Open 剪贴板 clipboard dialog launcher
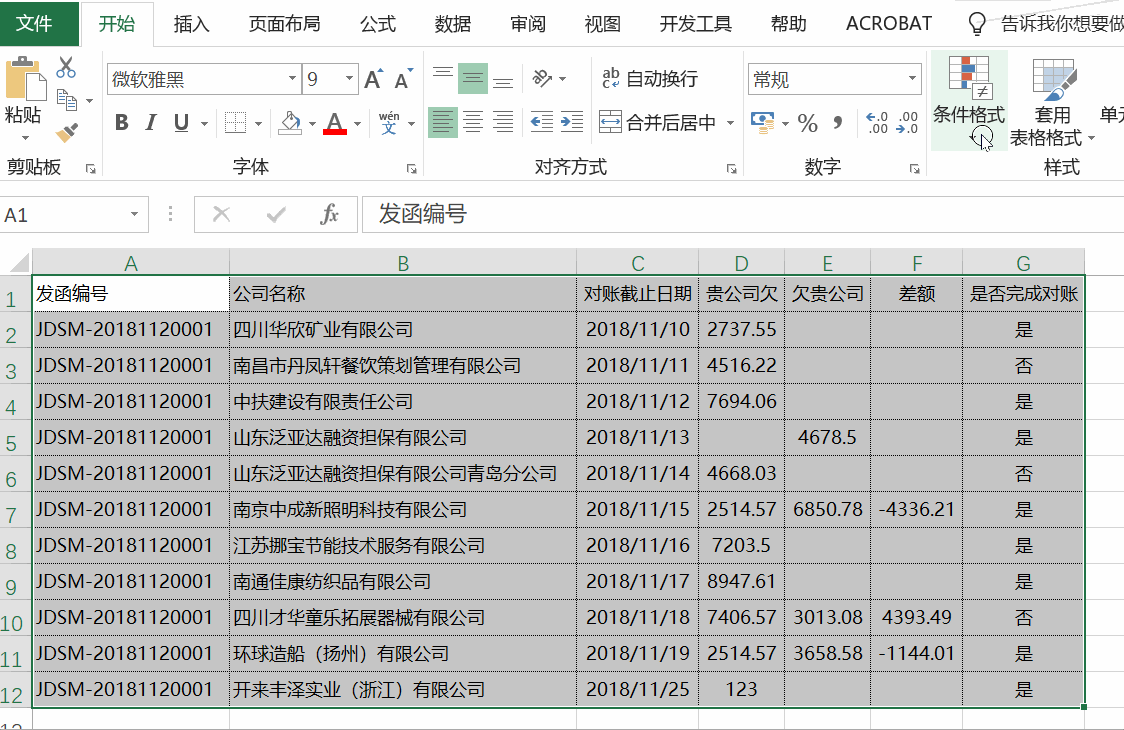The height and width of the screenshot is (730, 1124). coord(91,169)
